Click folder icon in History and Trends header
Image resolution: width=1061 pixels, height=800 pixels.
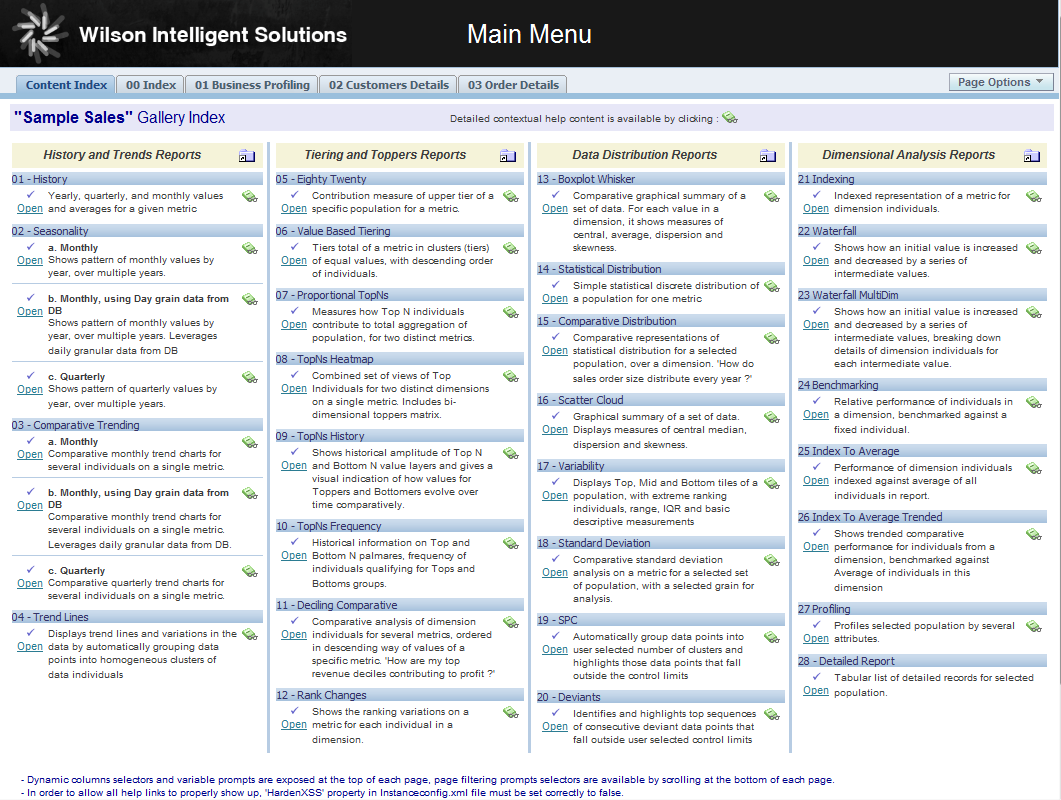point(246,156)
